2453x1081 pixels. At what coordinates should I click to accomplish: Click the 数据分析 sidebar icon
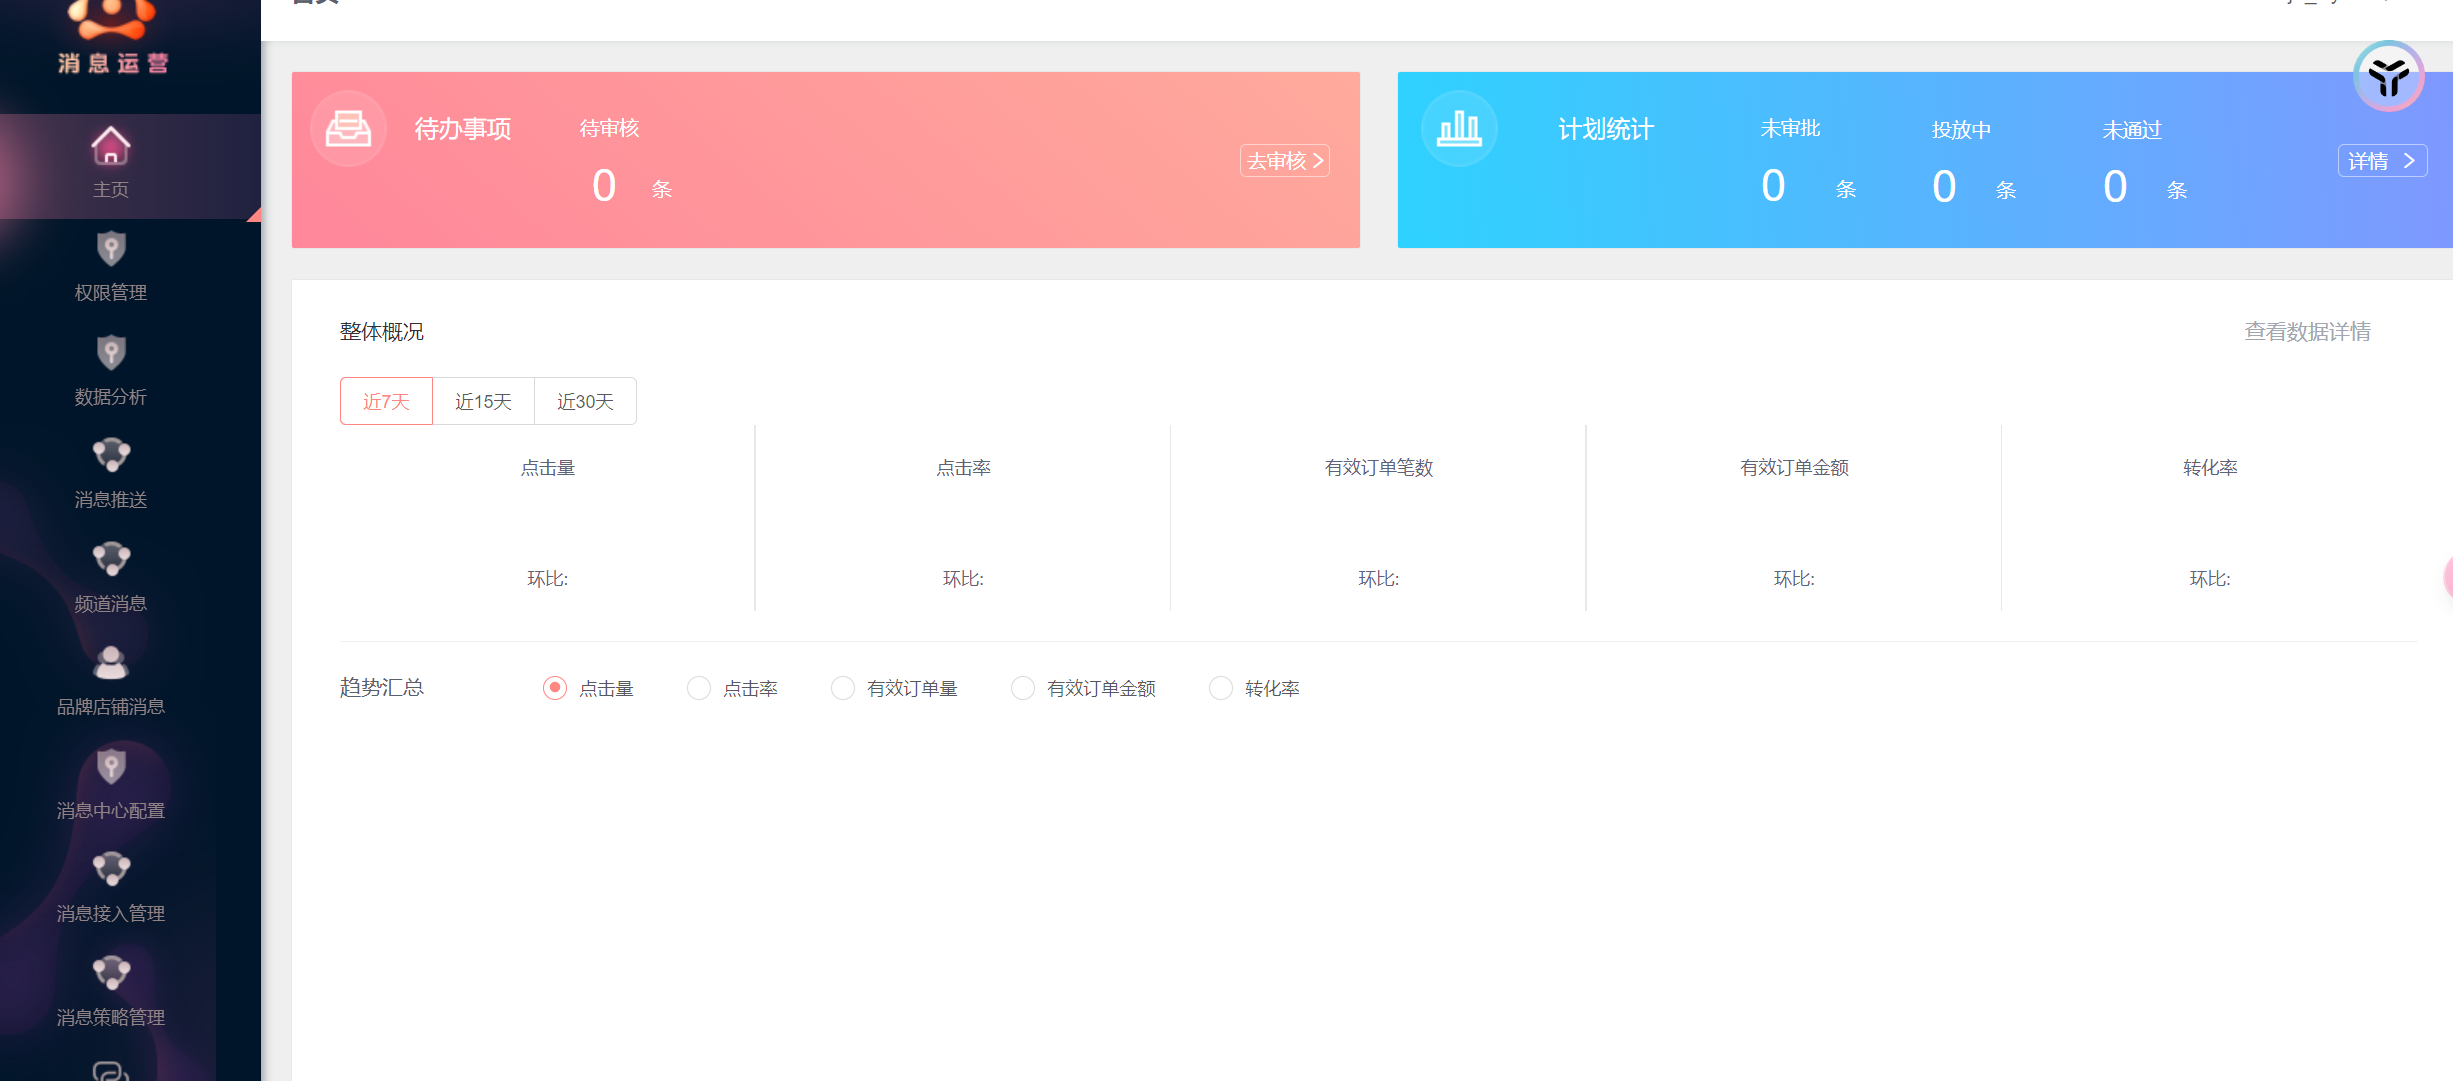coord(111,353)
